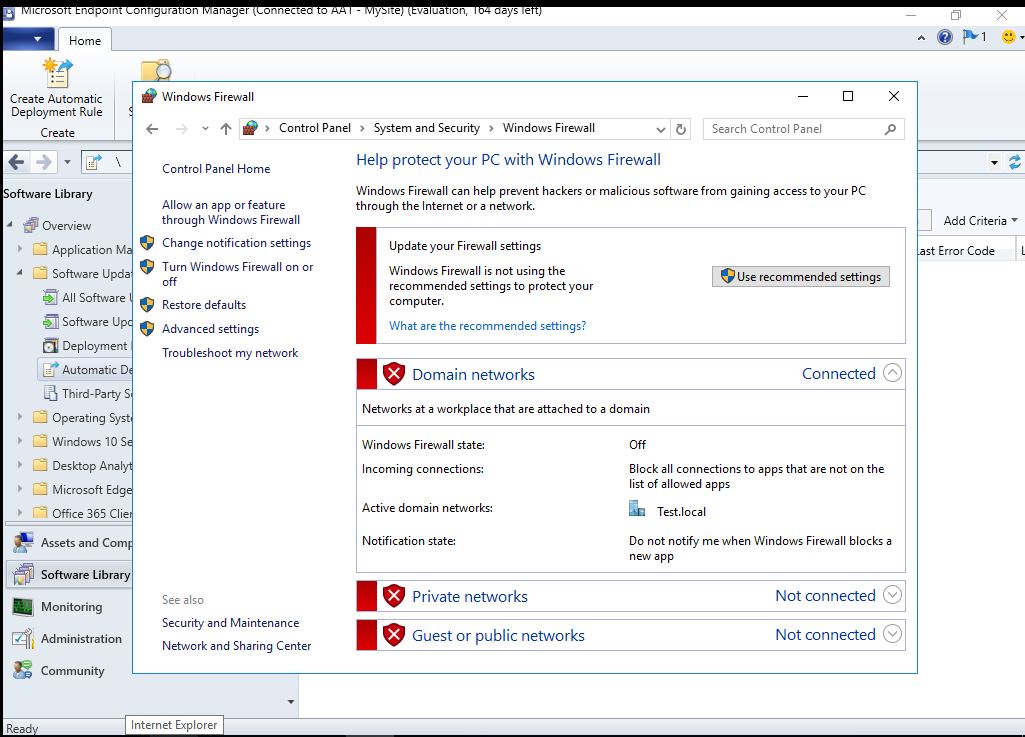Select Microsoft Edge tree item

82,489
